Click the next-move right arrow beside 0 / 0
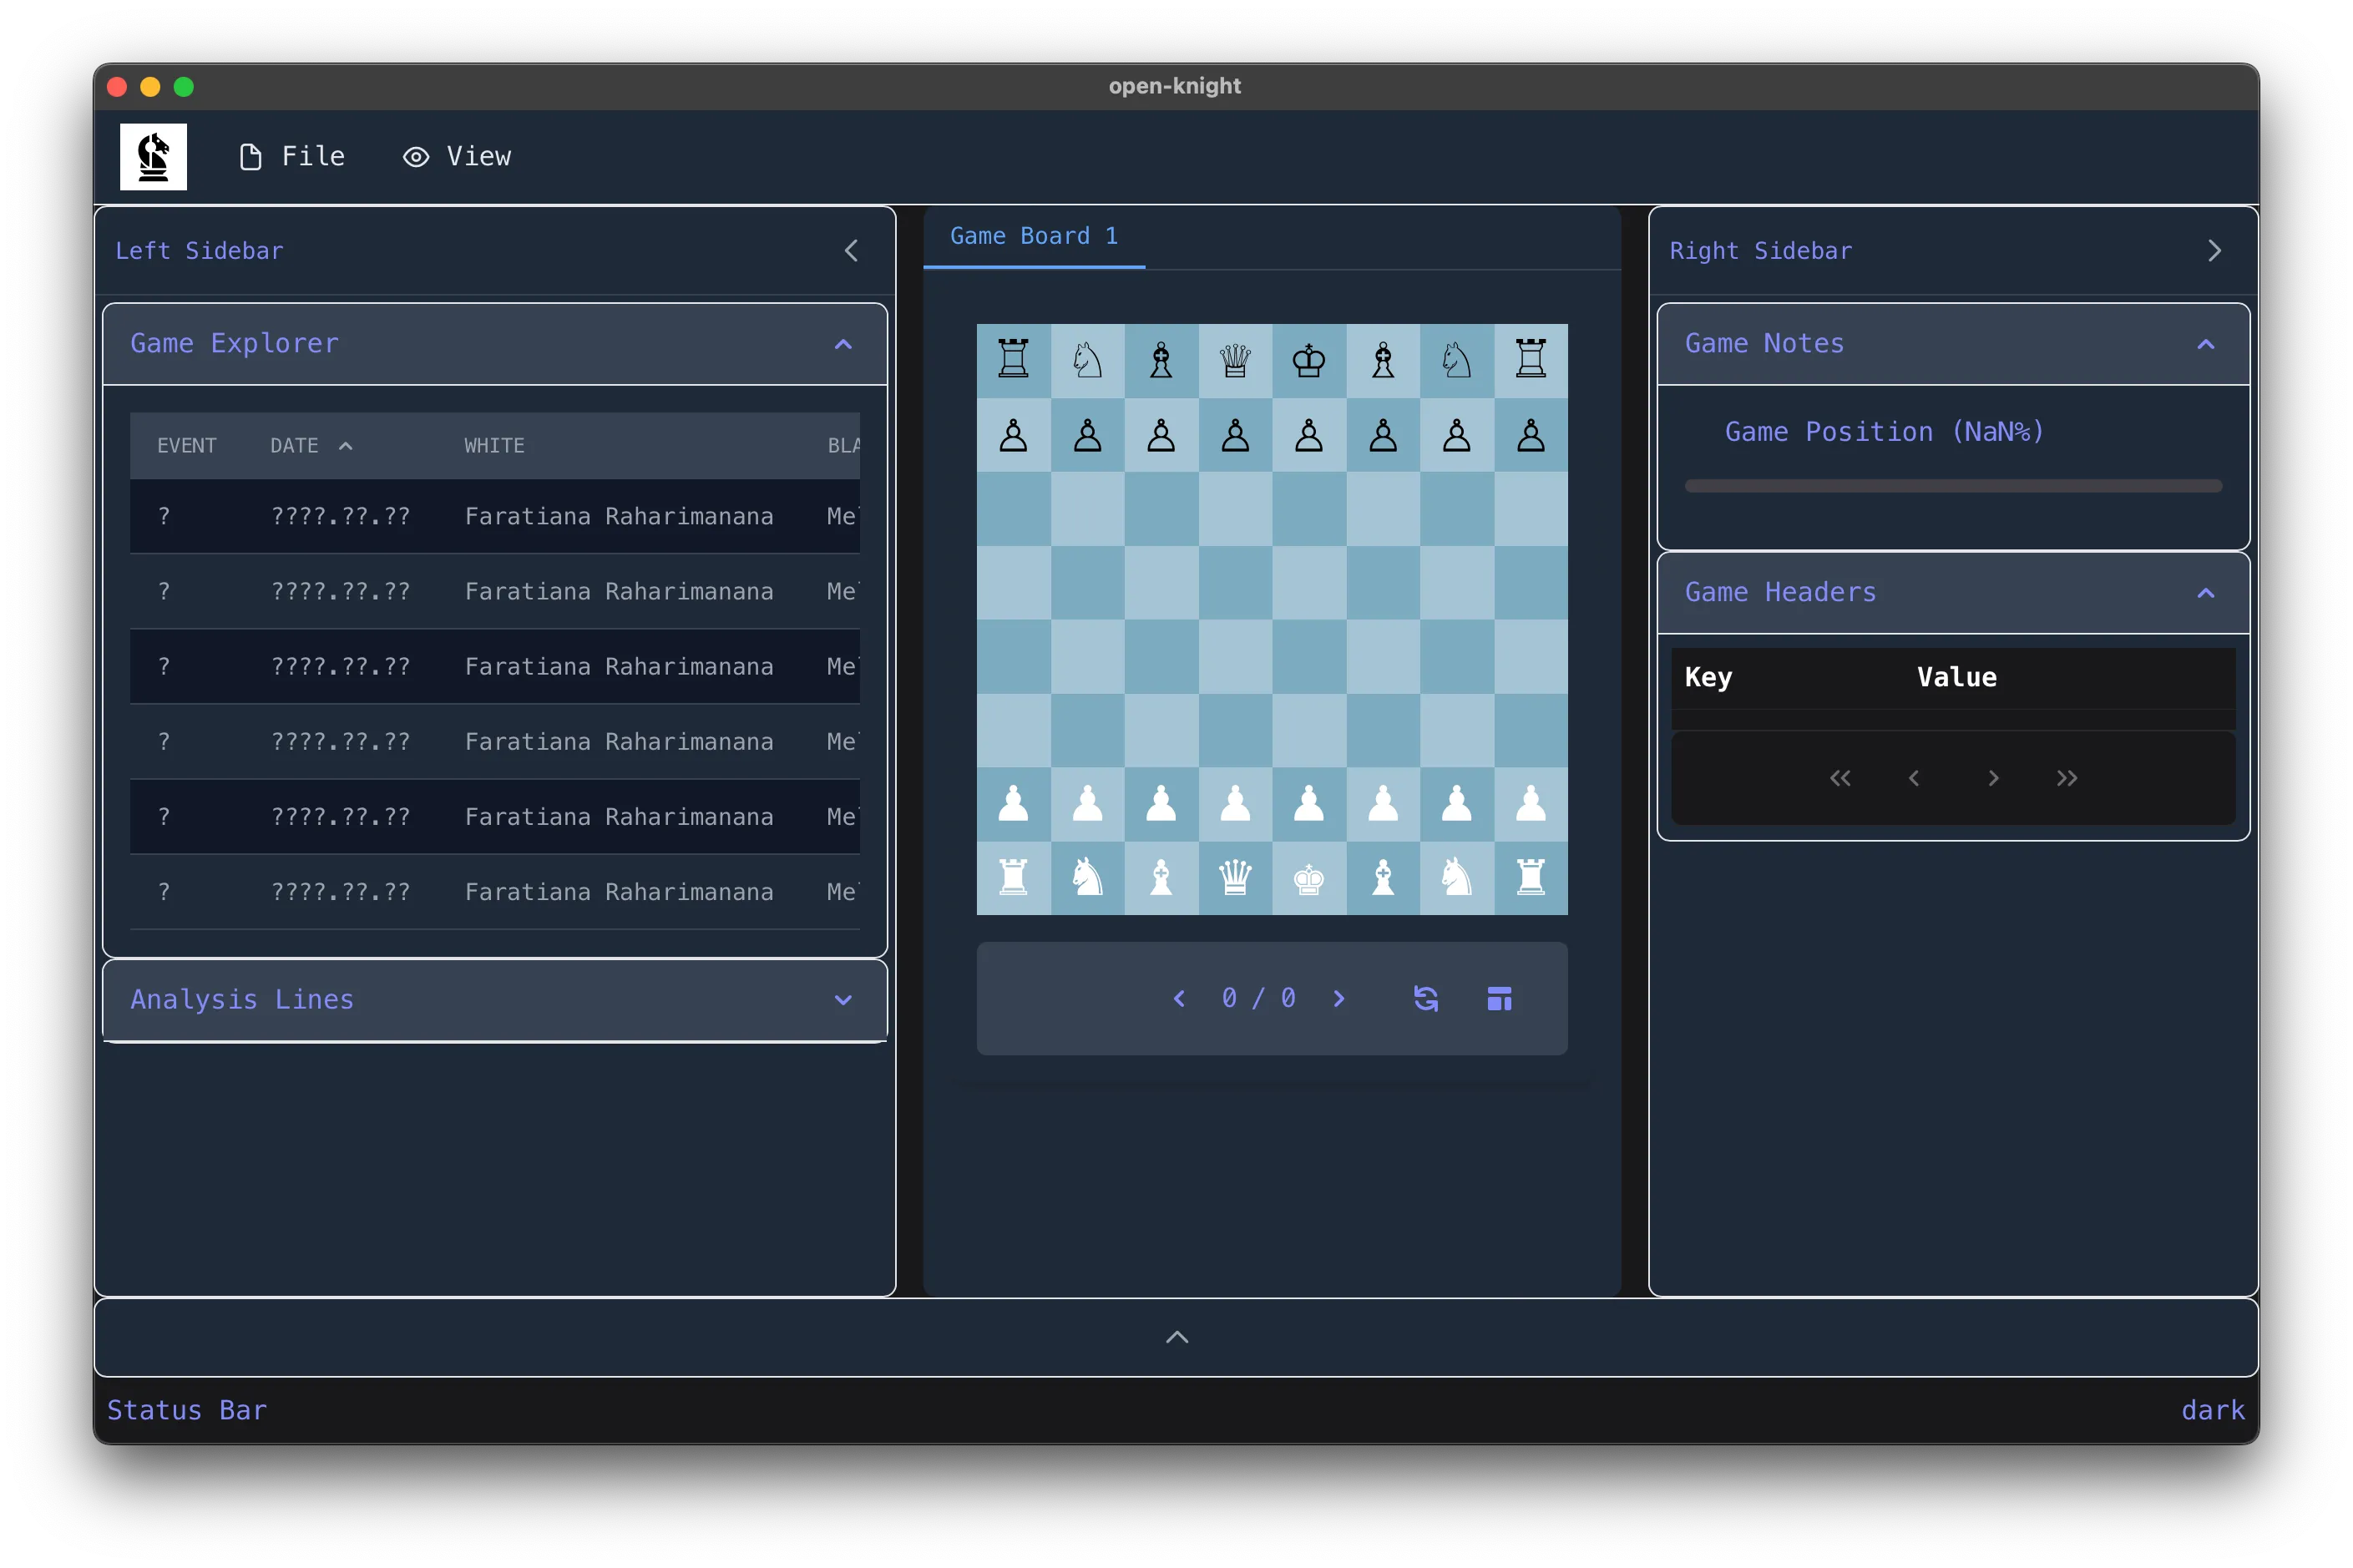 1340,998
